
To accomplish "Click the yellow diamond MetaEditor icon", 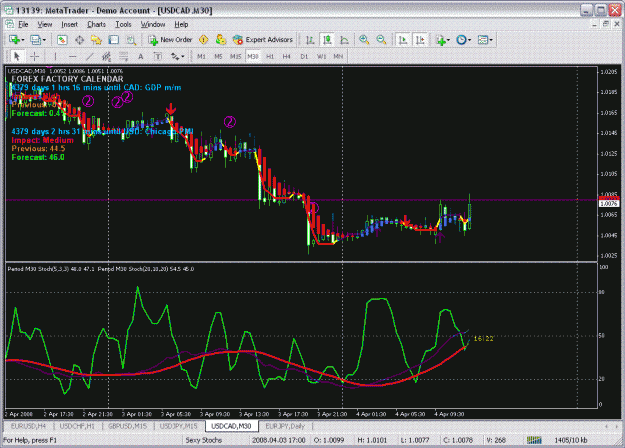I will click(204, 40).
